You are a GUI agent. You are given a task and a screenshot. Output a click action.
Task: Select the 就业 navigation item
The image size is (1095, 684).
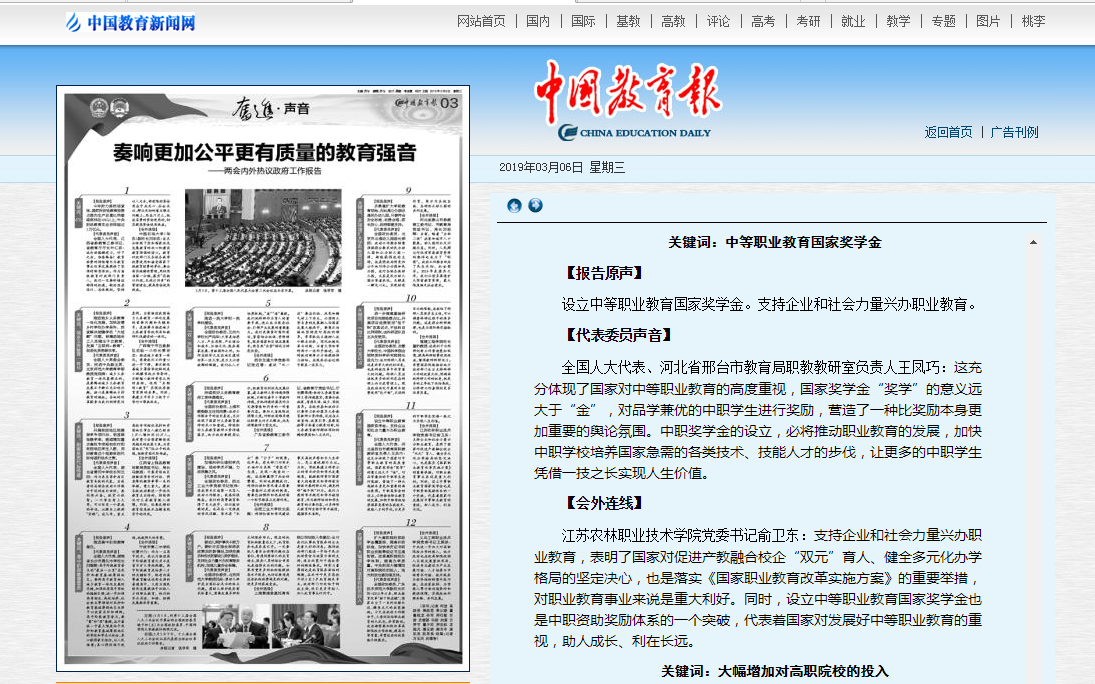[853, 21]
